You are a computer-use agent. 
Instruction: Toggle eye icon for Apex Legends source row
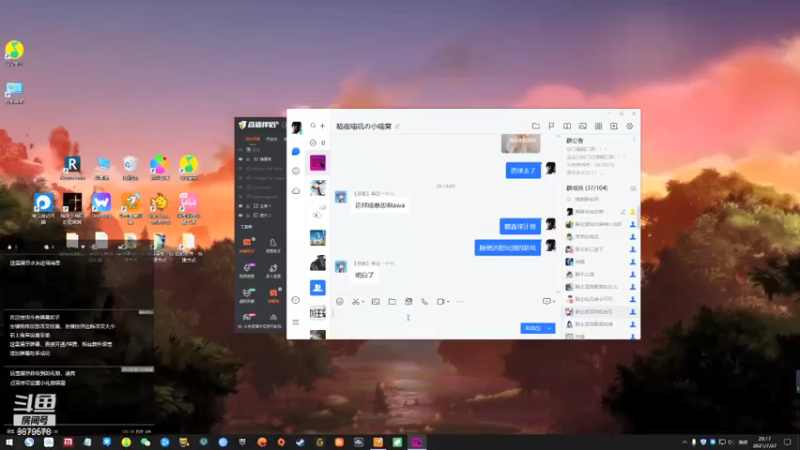pos(241,196)
